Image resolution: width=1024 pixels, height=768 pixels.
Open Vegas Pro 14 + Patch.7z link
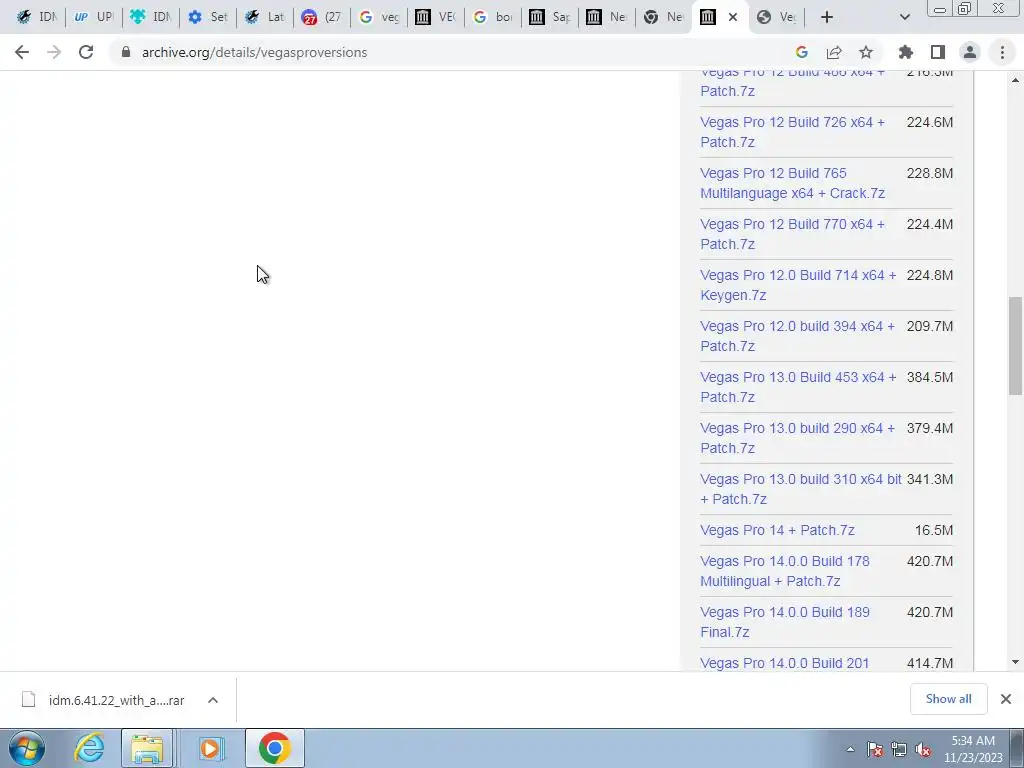[777, 530]
